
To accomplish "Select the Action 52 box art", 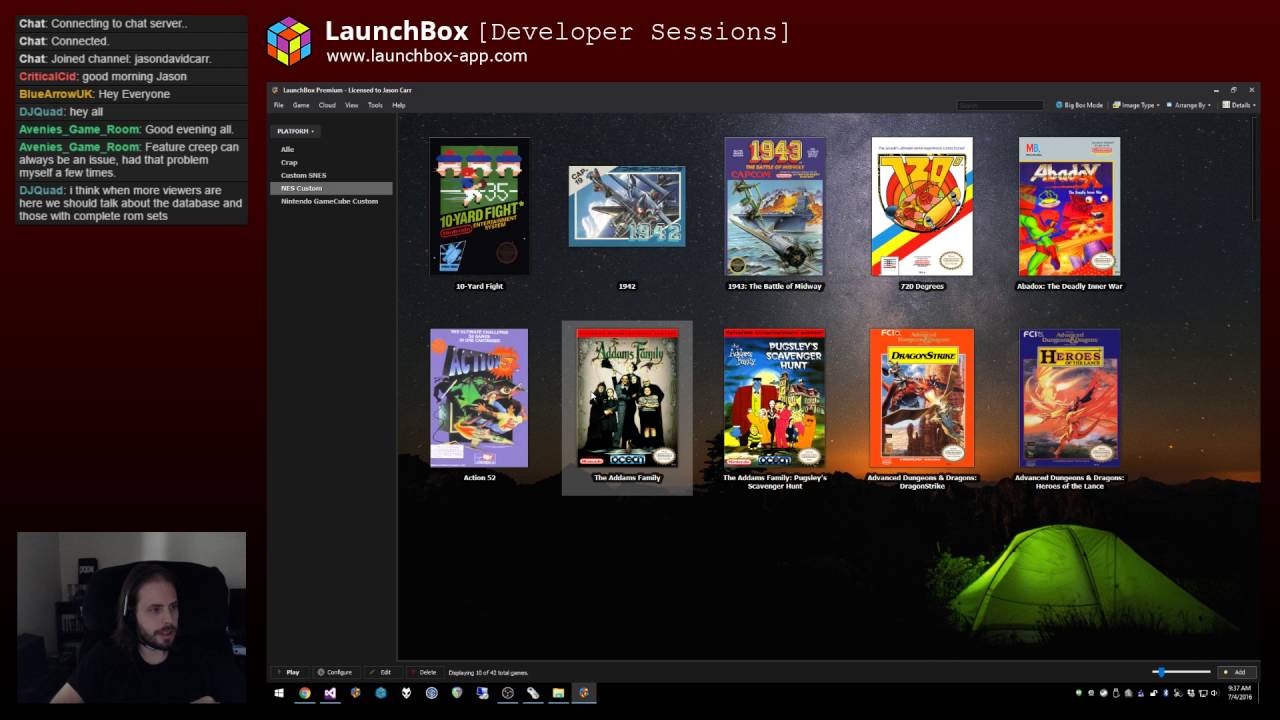I will (x=479, y=398).
